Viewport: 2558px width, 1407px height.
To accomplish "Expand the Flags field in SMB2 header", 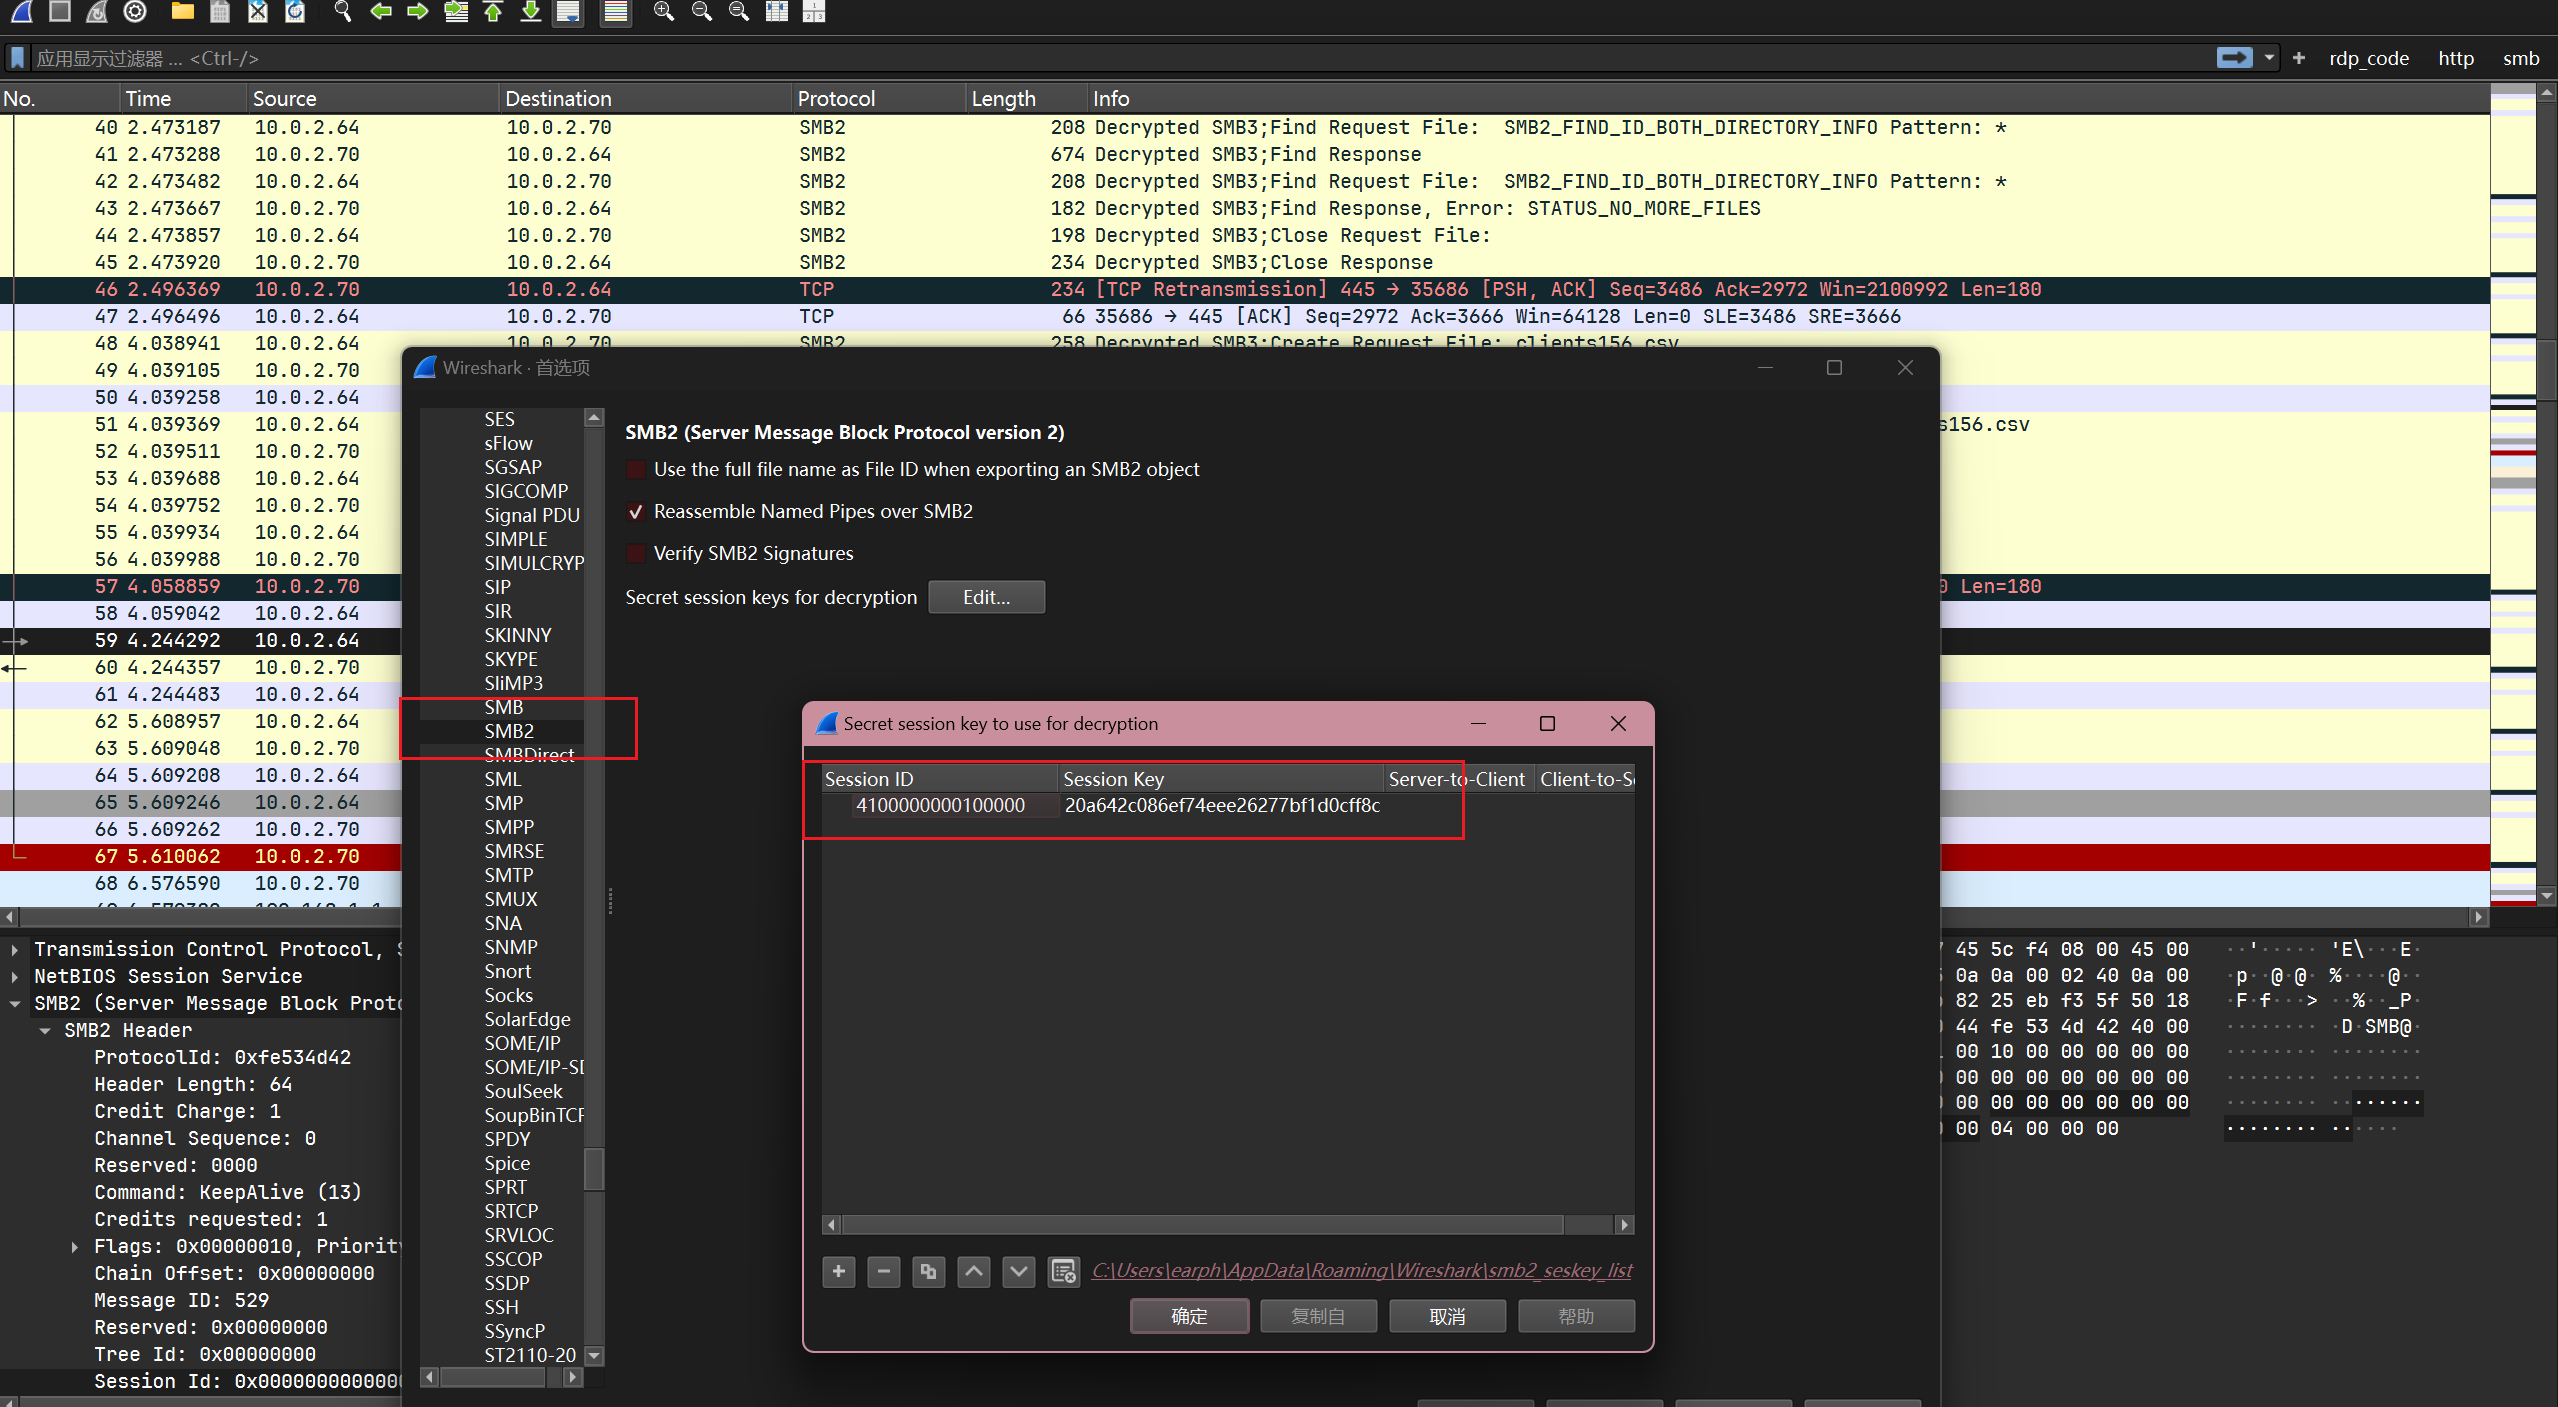I will click(75, 1246).
